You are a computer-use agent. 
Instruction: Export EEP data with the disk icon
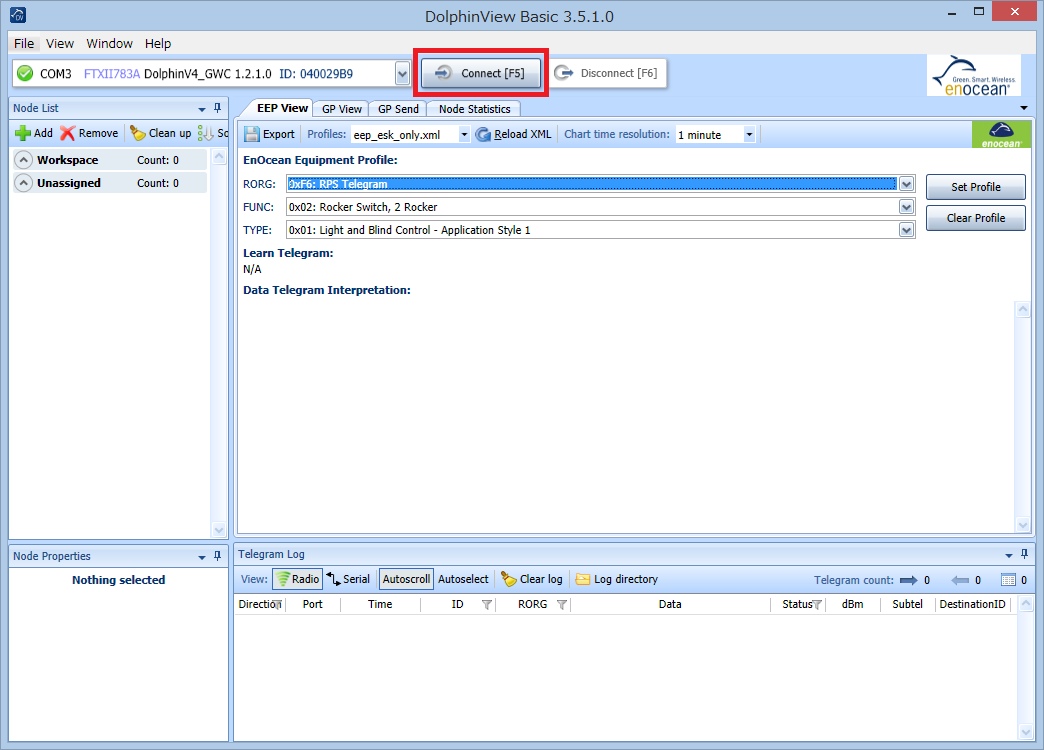coord(270,134)
